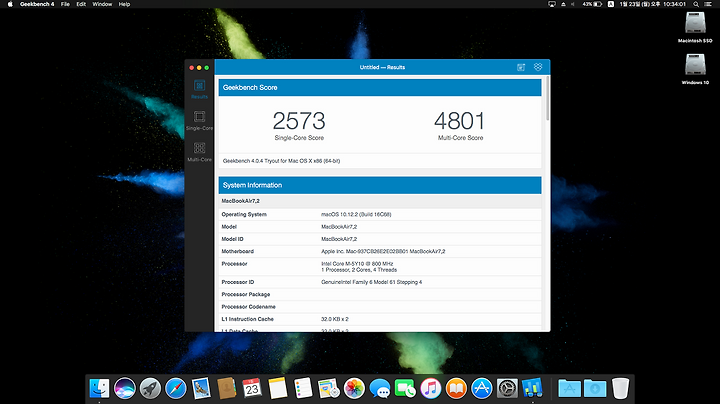Screen dimensions: 720x404
Task: Click the upload results icon in title bar
Action: pos(521,67)
